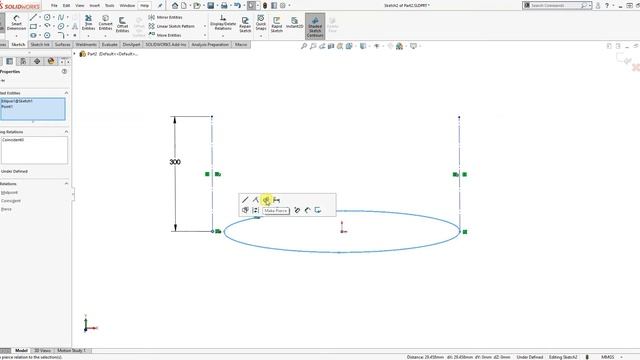
Task: Switch to the Evaluate tab
Action: [x=109, y=44]
